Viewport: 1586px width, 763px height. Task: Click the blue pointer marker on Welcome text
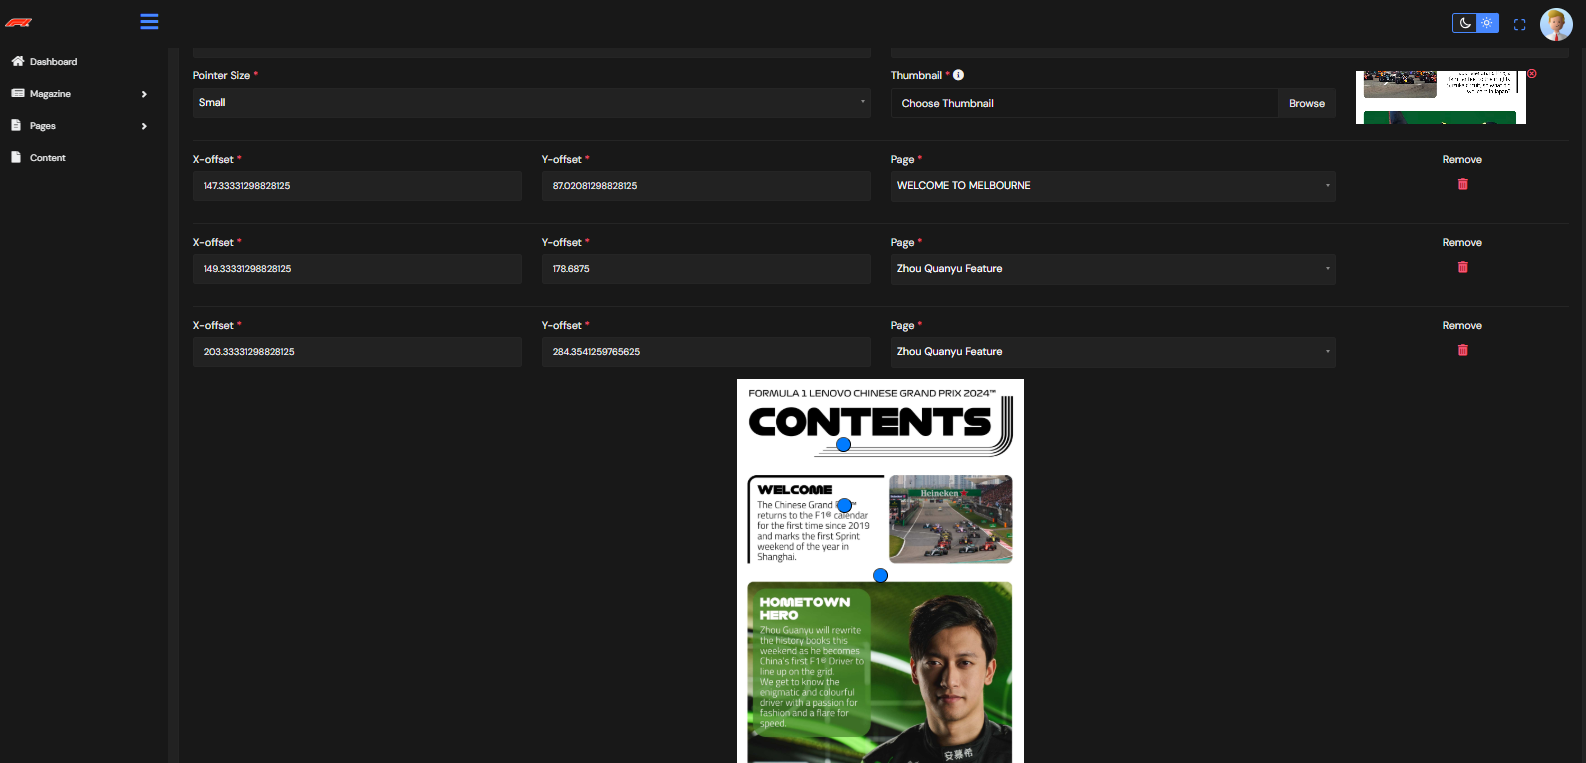(x=845, y=506)
